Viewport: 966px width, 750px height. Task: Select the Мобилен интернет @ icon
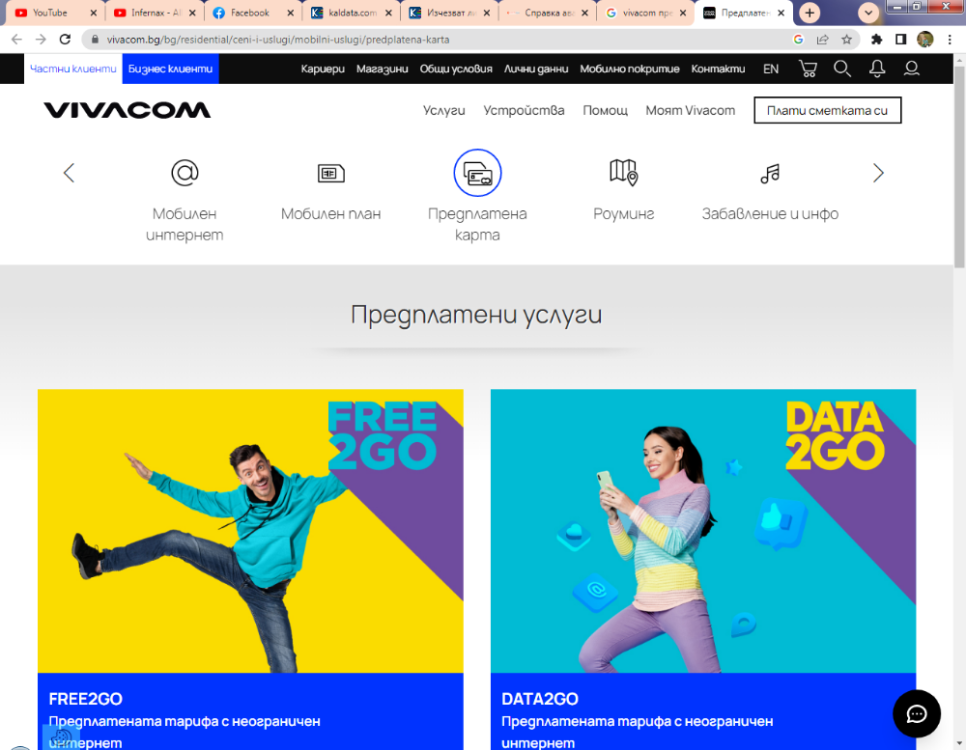pos(184,173)
